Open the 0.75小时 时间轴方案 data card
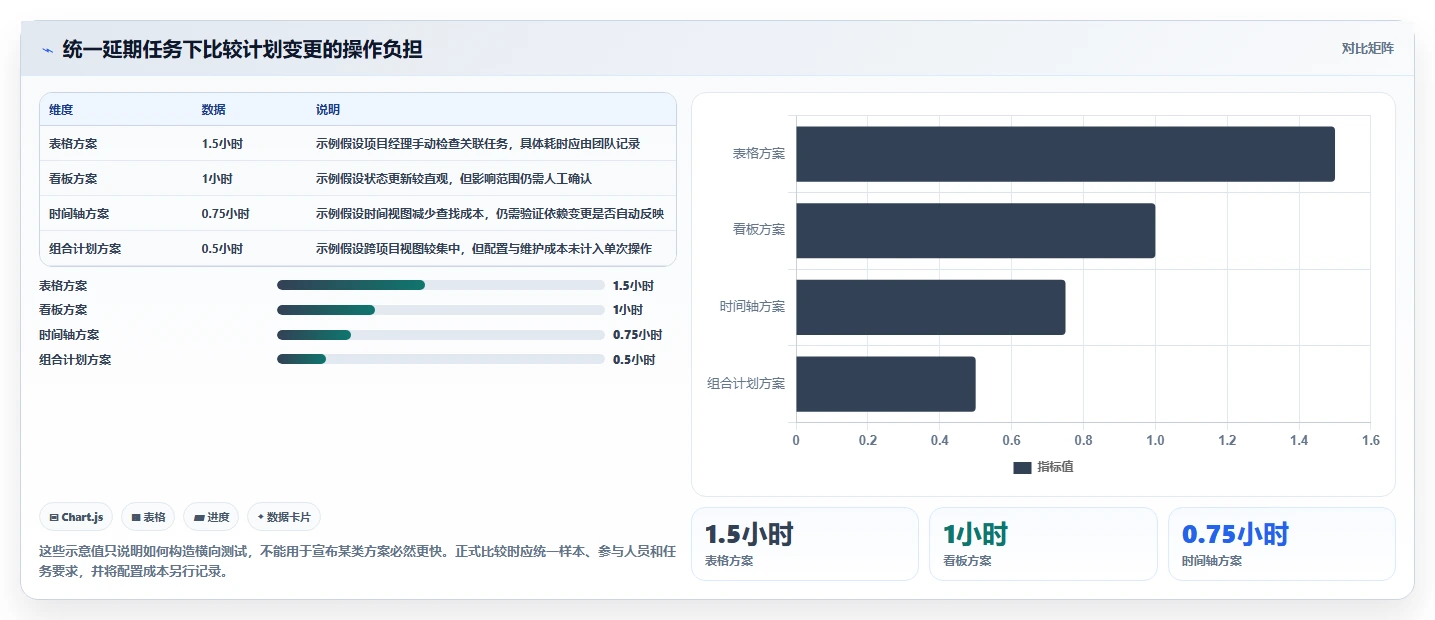The height and width of the screenshot is (620, 1435). pyautogui.click(x=1281, y=544)
